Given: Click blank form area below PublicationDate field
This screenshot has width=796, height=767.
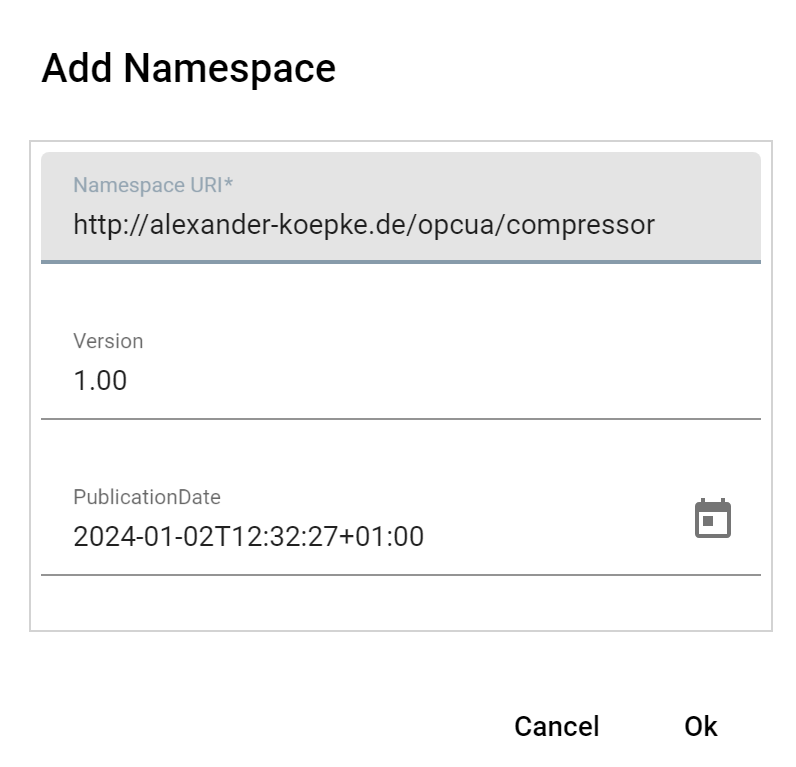Looking at the screenshot, I should click(x=401, y=603).
